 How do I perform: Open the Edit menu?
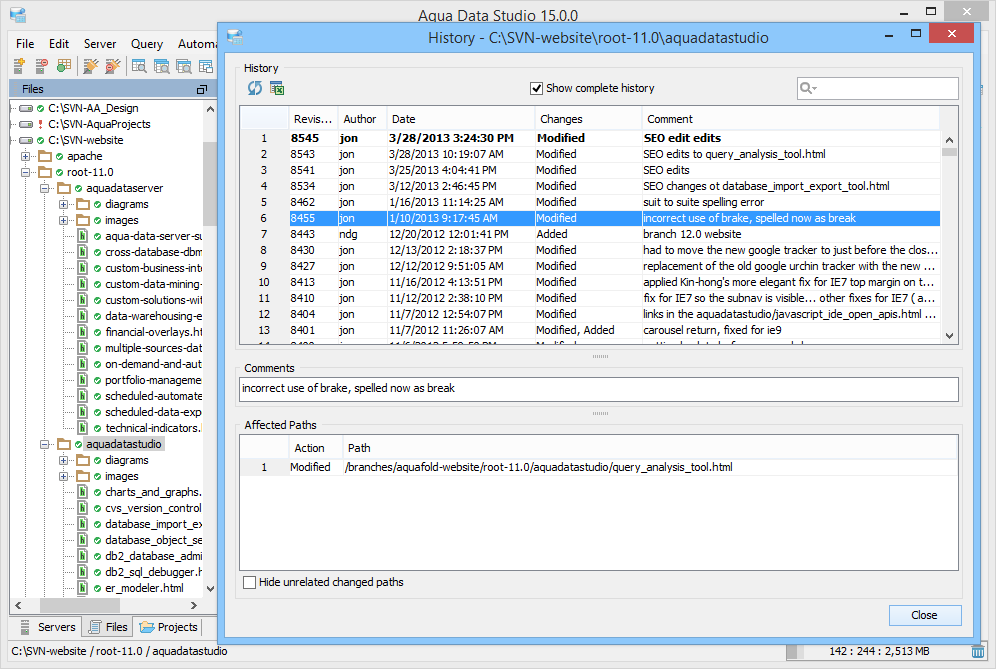[58, 44]
